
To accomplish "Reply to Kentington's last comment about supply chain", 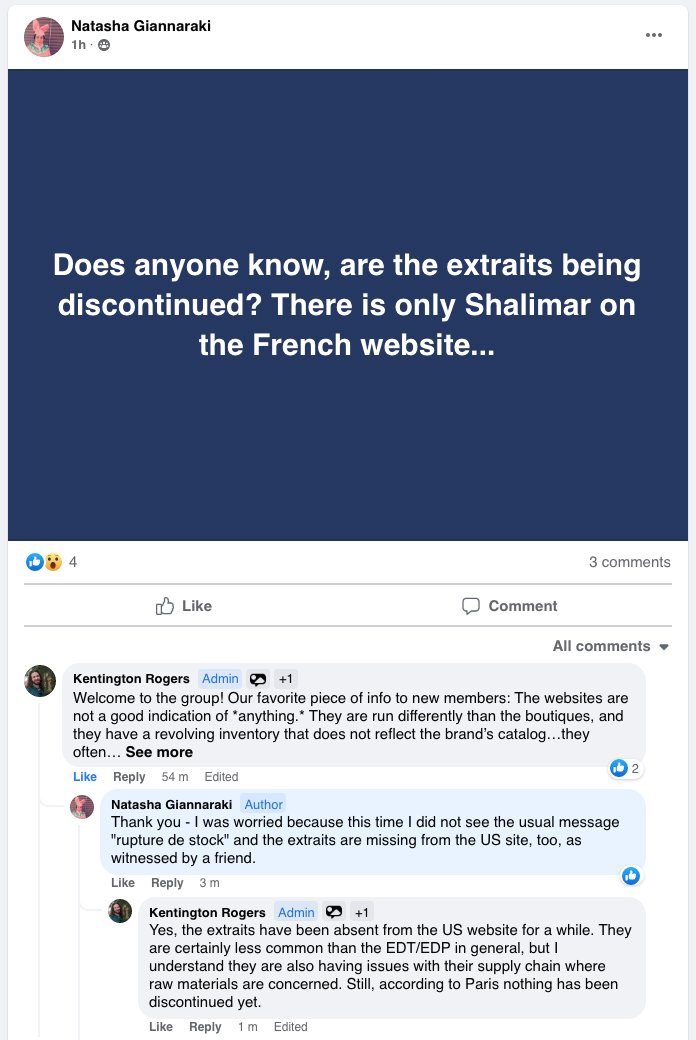I will pyautogui.click(x=205, y=1027).
